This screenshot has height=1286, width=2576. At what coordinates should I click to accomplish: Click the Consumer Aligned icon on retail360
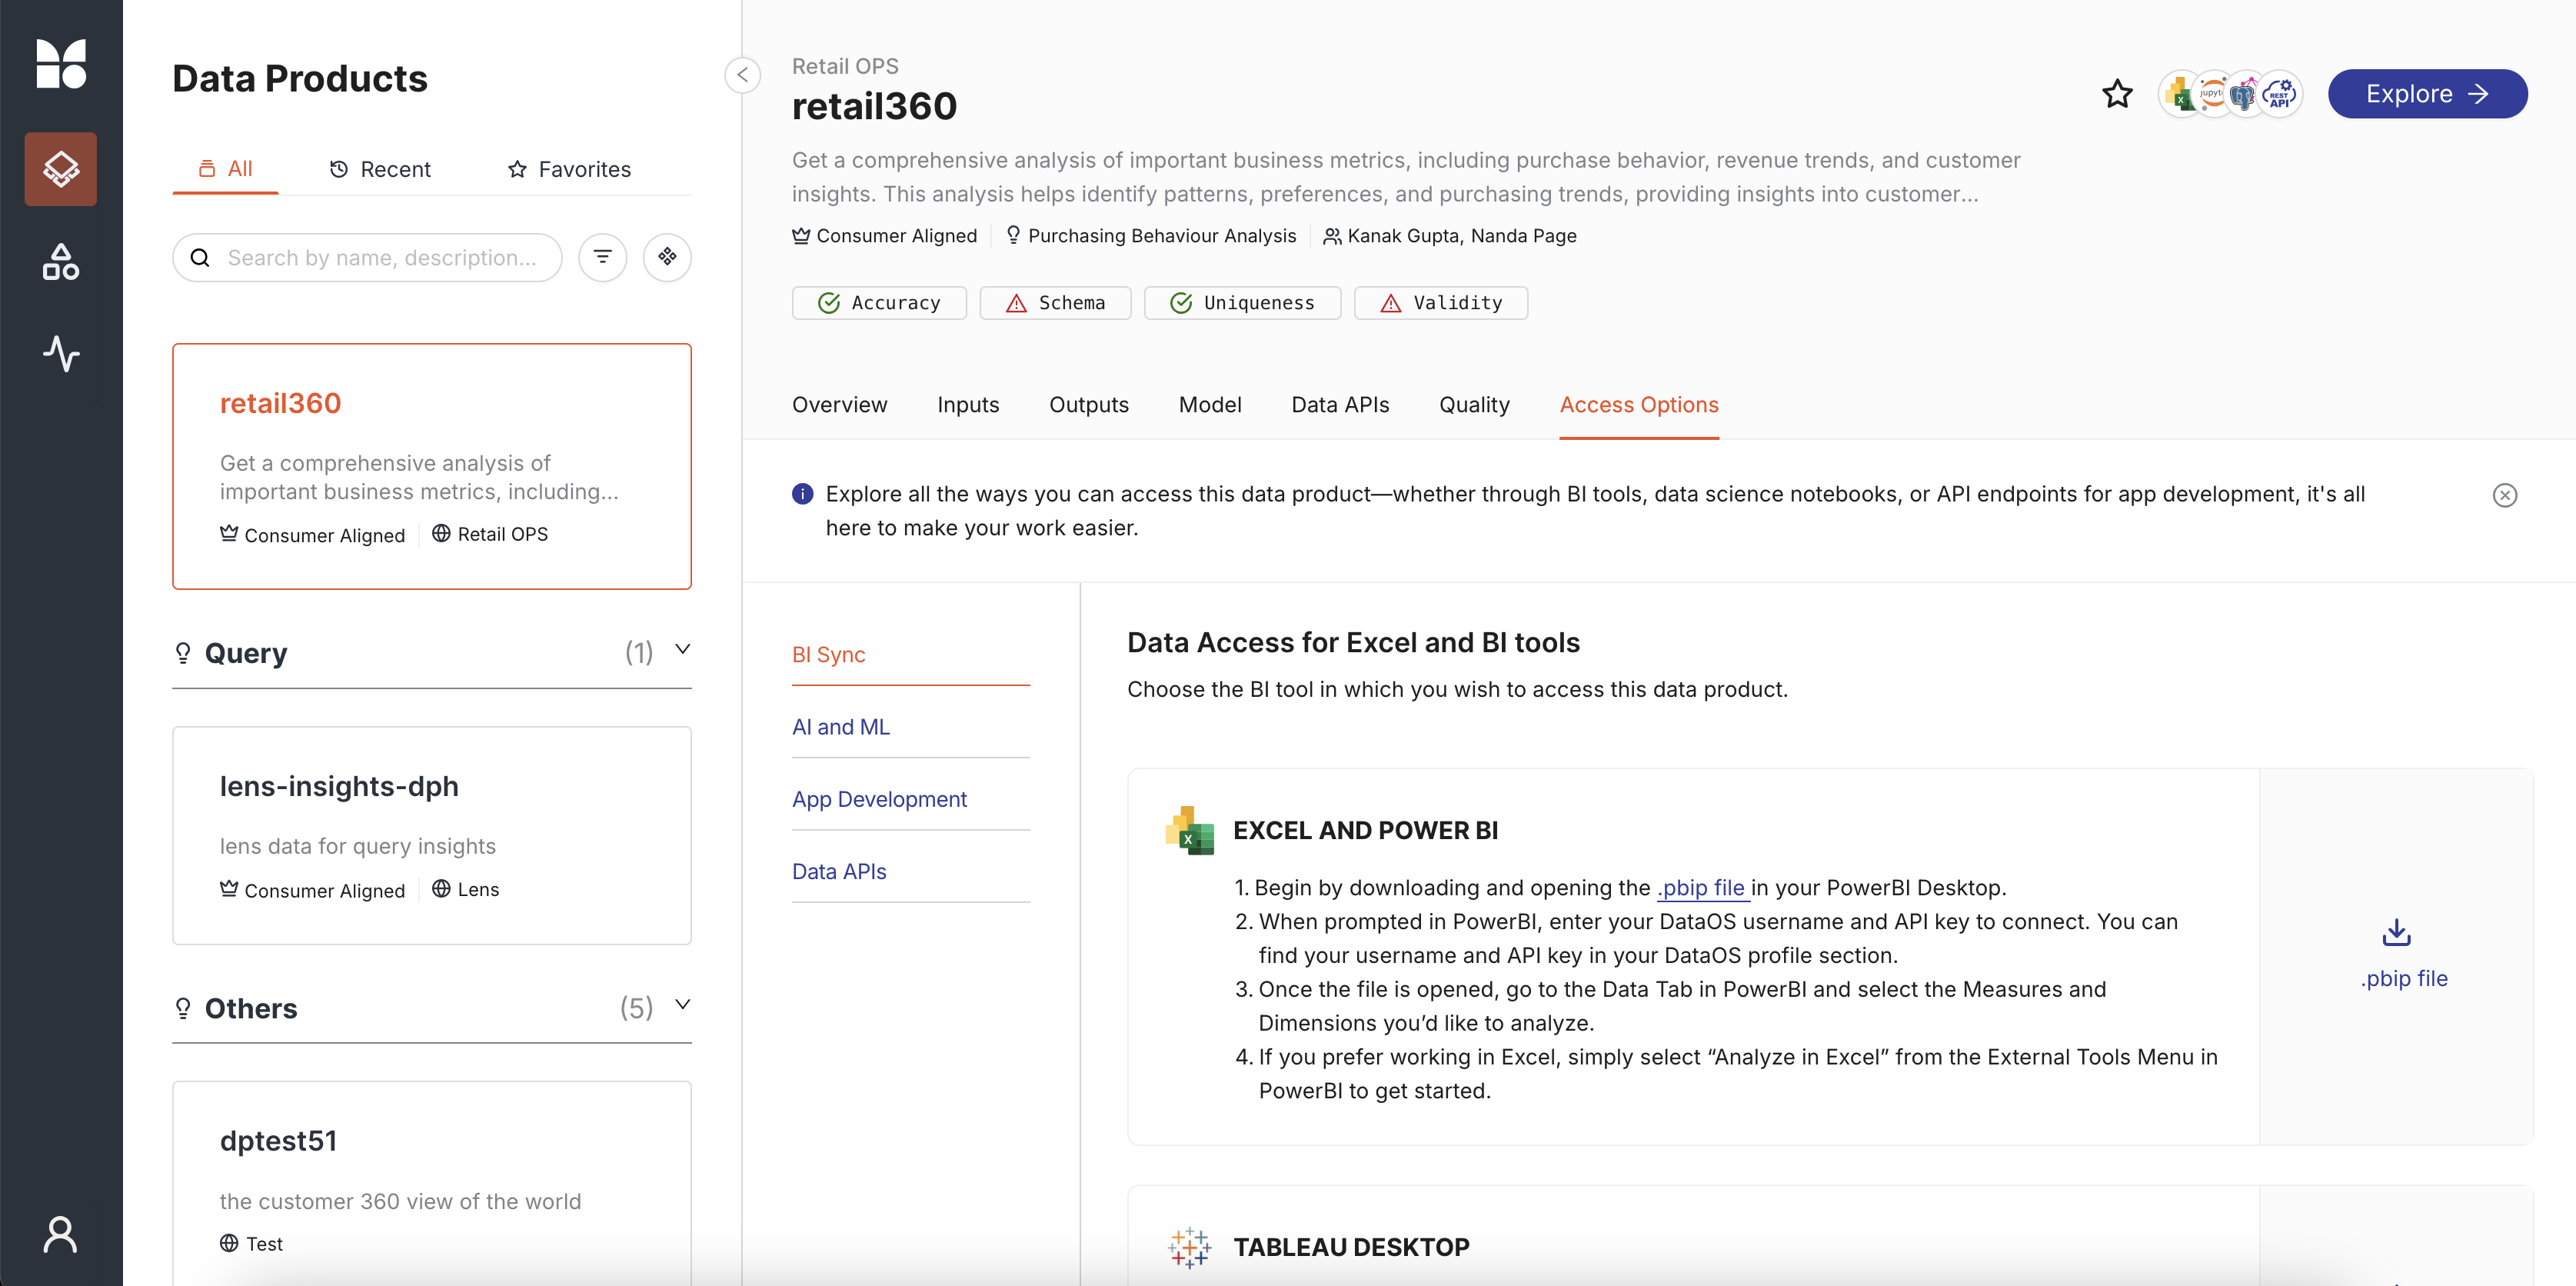(x=228, y=532)
